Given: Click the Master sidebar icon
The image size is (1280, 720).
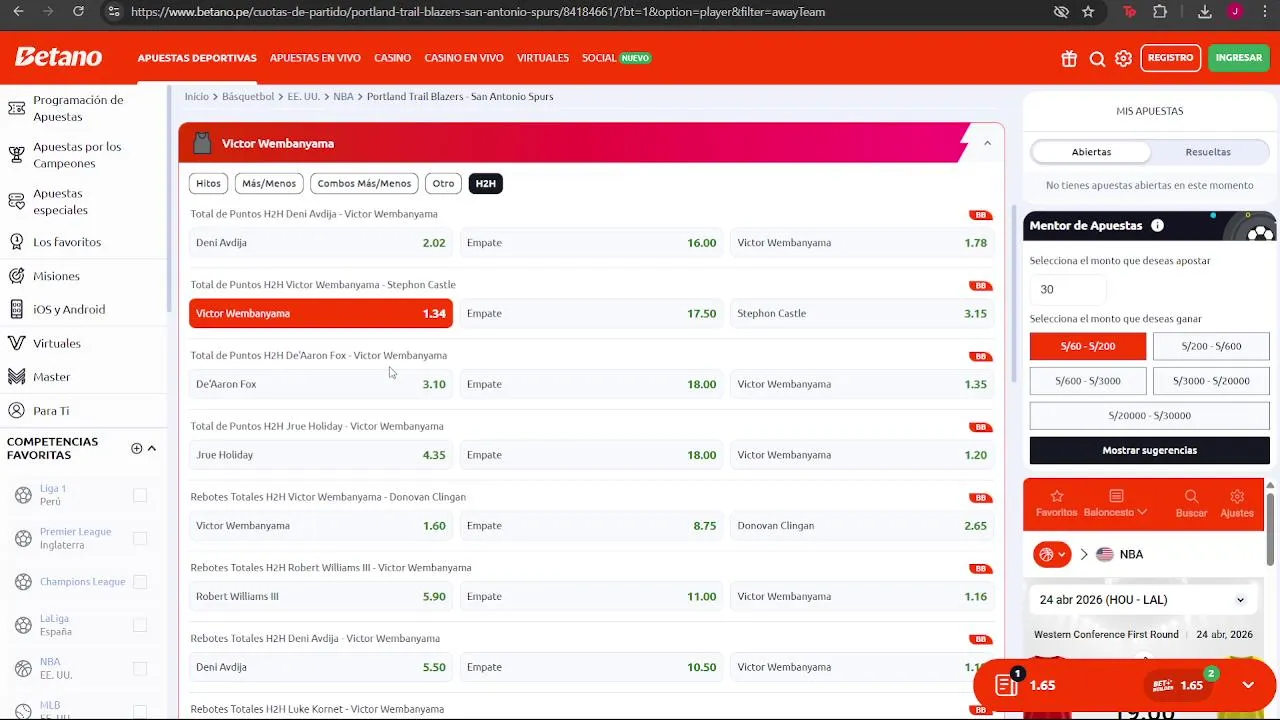Looking at the screenshot, I should point(16,377).
